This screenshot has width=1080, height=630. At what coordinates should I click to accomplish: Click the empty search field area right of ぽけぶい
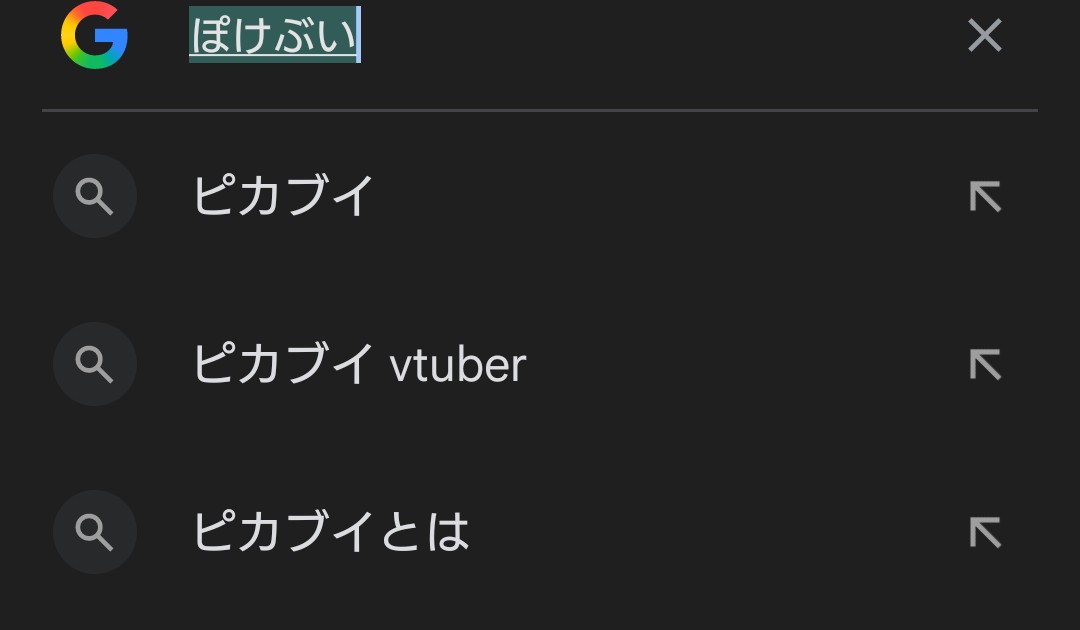pyautogui.click(x=650, y=36)
